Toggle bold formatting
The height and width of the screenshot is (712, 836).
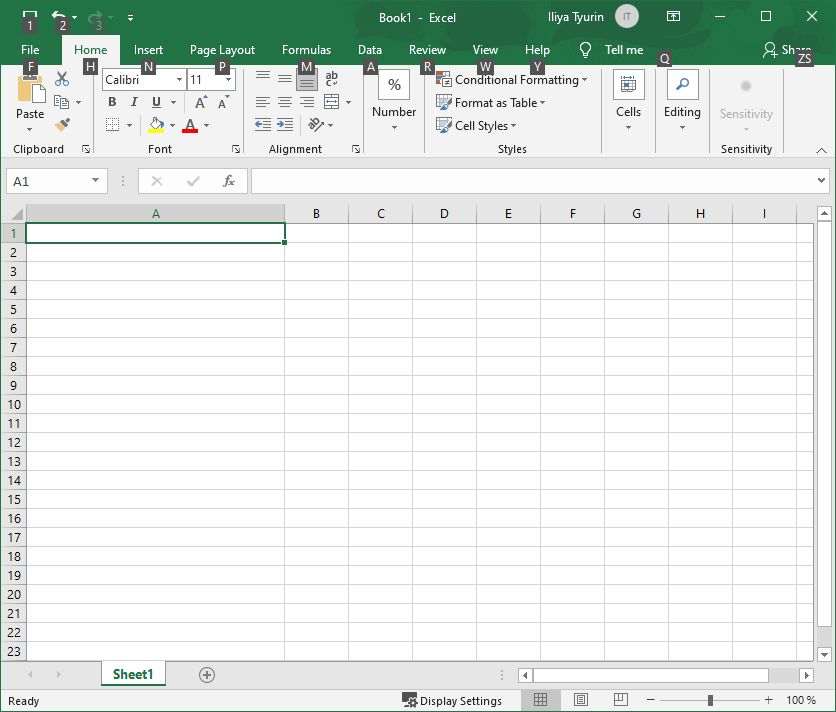pyautogui.click(x=112, y=102)
